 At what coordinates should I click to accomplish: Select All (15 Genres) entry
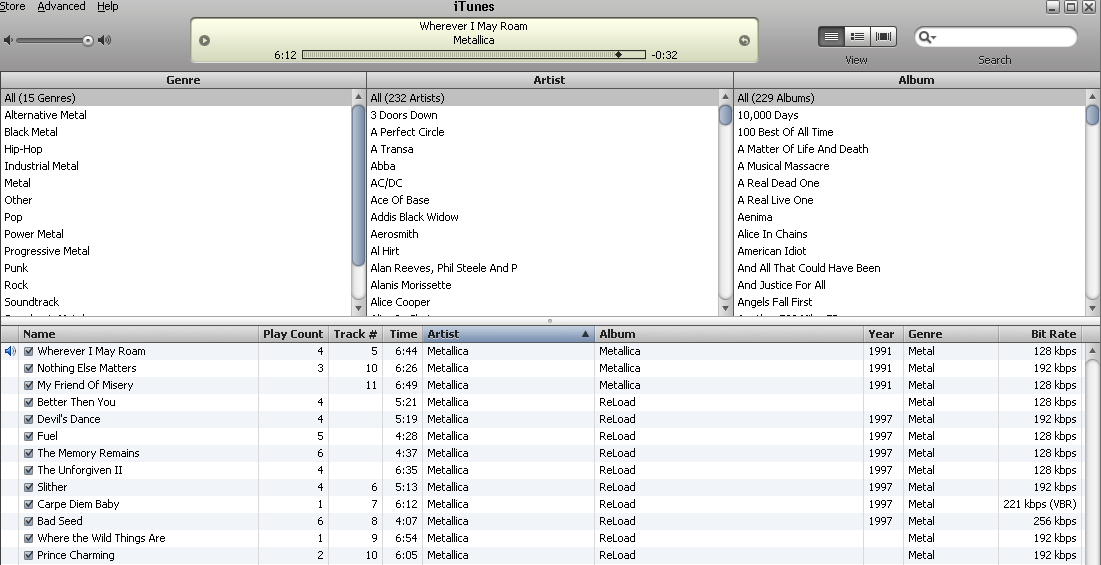(x=176, y=98)
